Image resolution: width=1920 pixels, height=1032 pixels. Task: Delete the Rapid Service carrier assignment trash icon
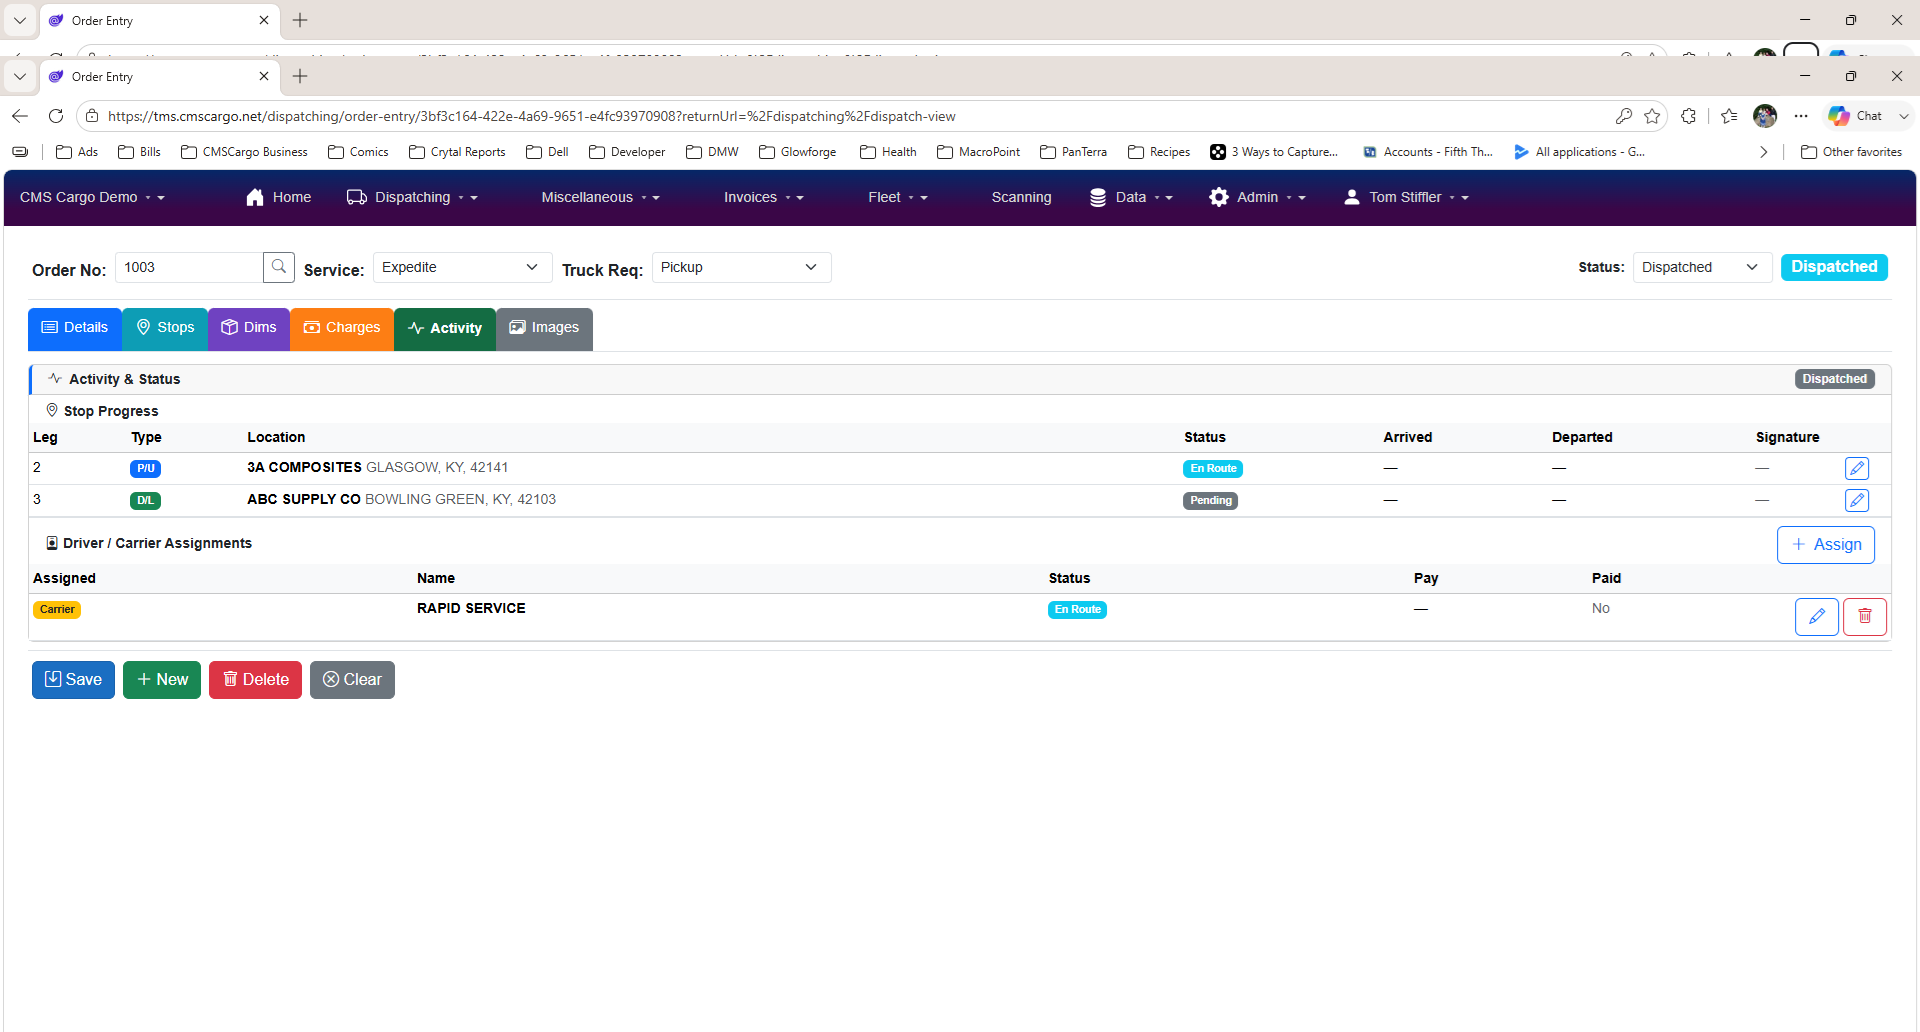click(x=1865, y=617)
